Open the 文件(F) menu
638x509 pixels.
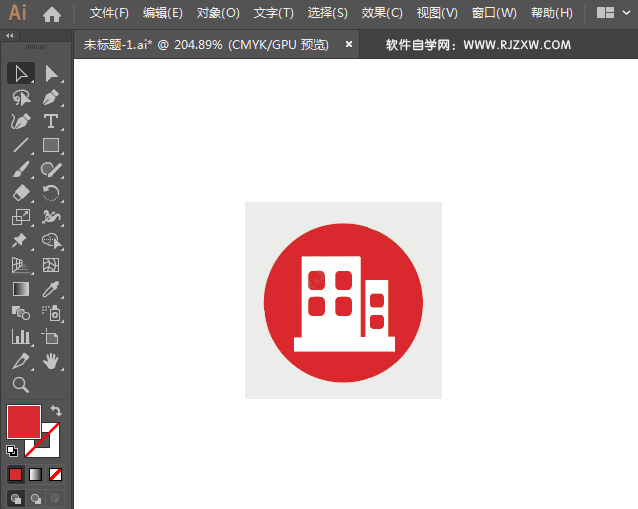coord(109,13)
